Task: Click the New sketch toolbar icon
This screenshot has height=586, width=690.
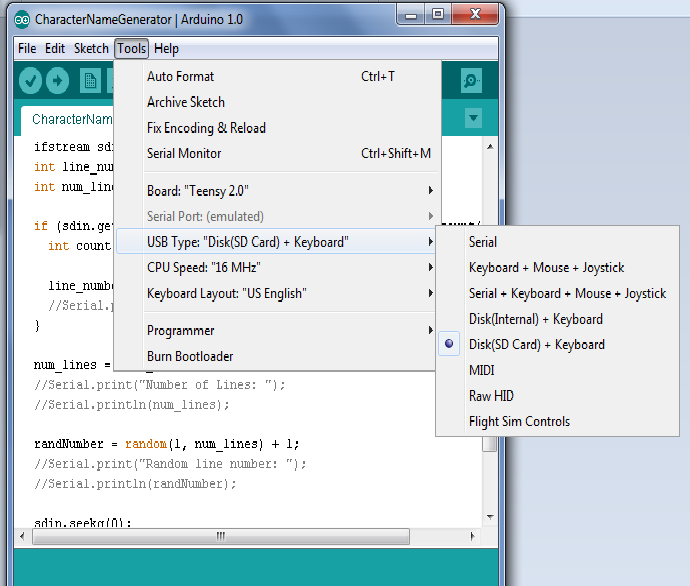Action: click(90, 81)
